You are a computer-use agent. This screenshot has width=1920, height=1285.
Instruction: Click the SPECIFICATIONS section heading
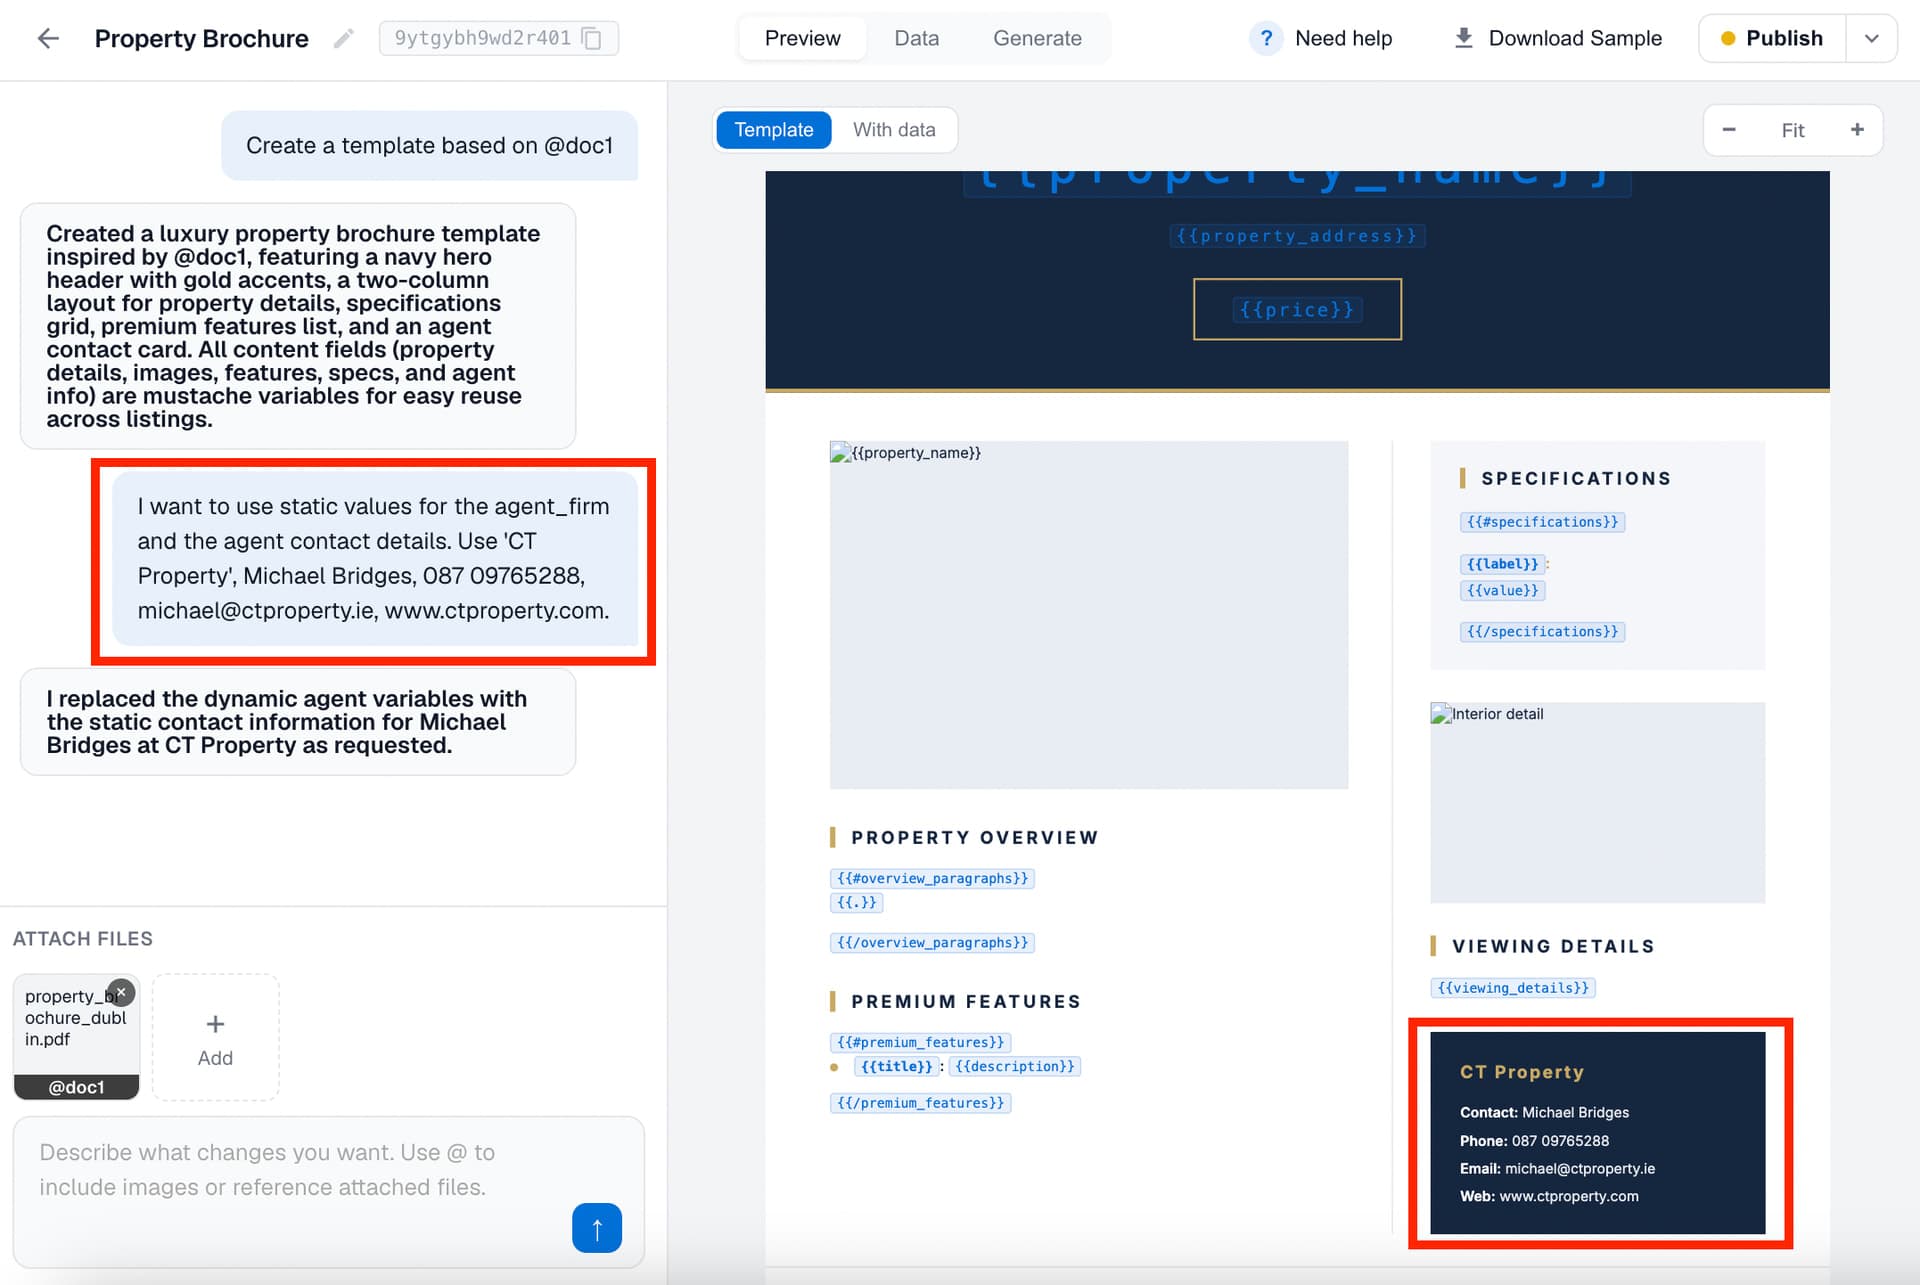click(1576, 478)
